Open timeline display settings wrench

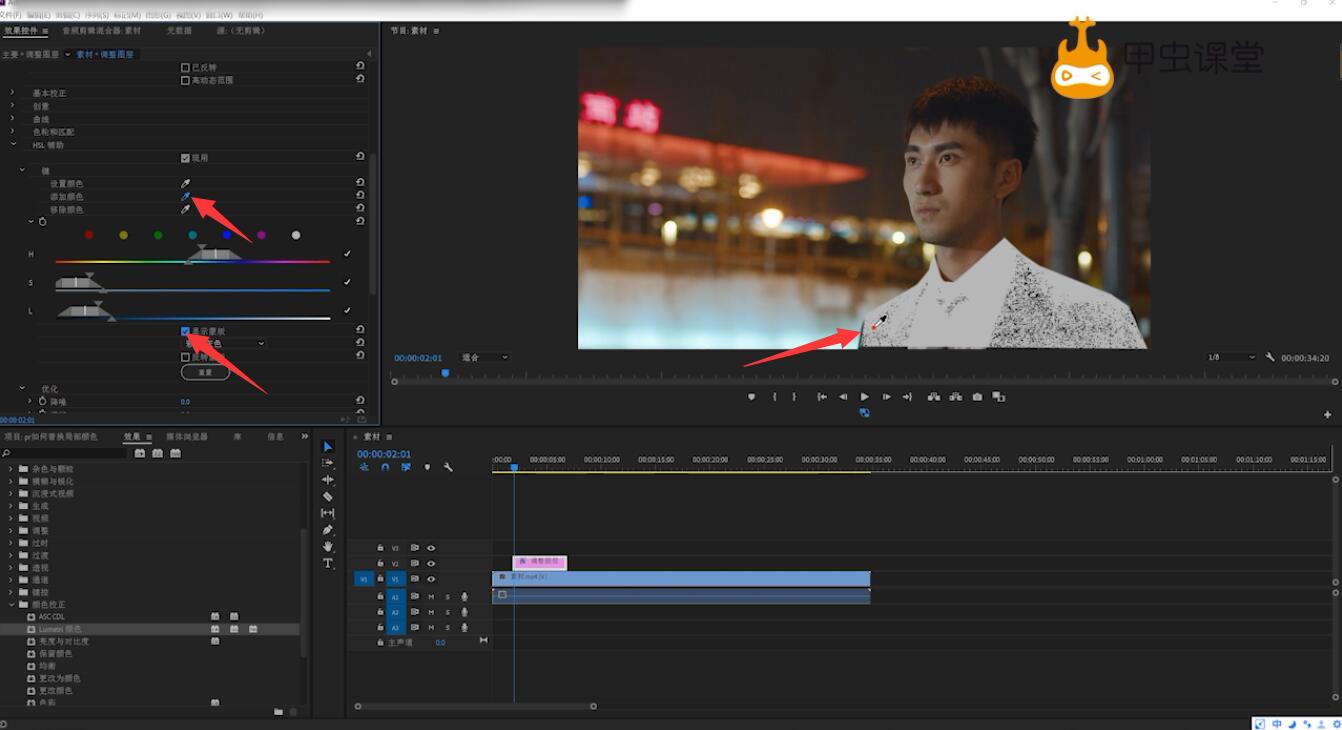[448, 467]
